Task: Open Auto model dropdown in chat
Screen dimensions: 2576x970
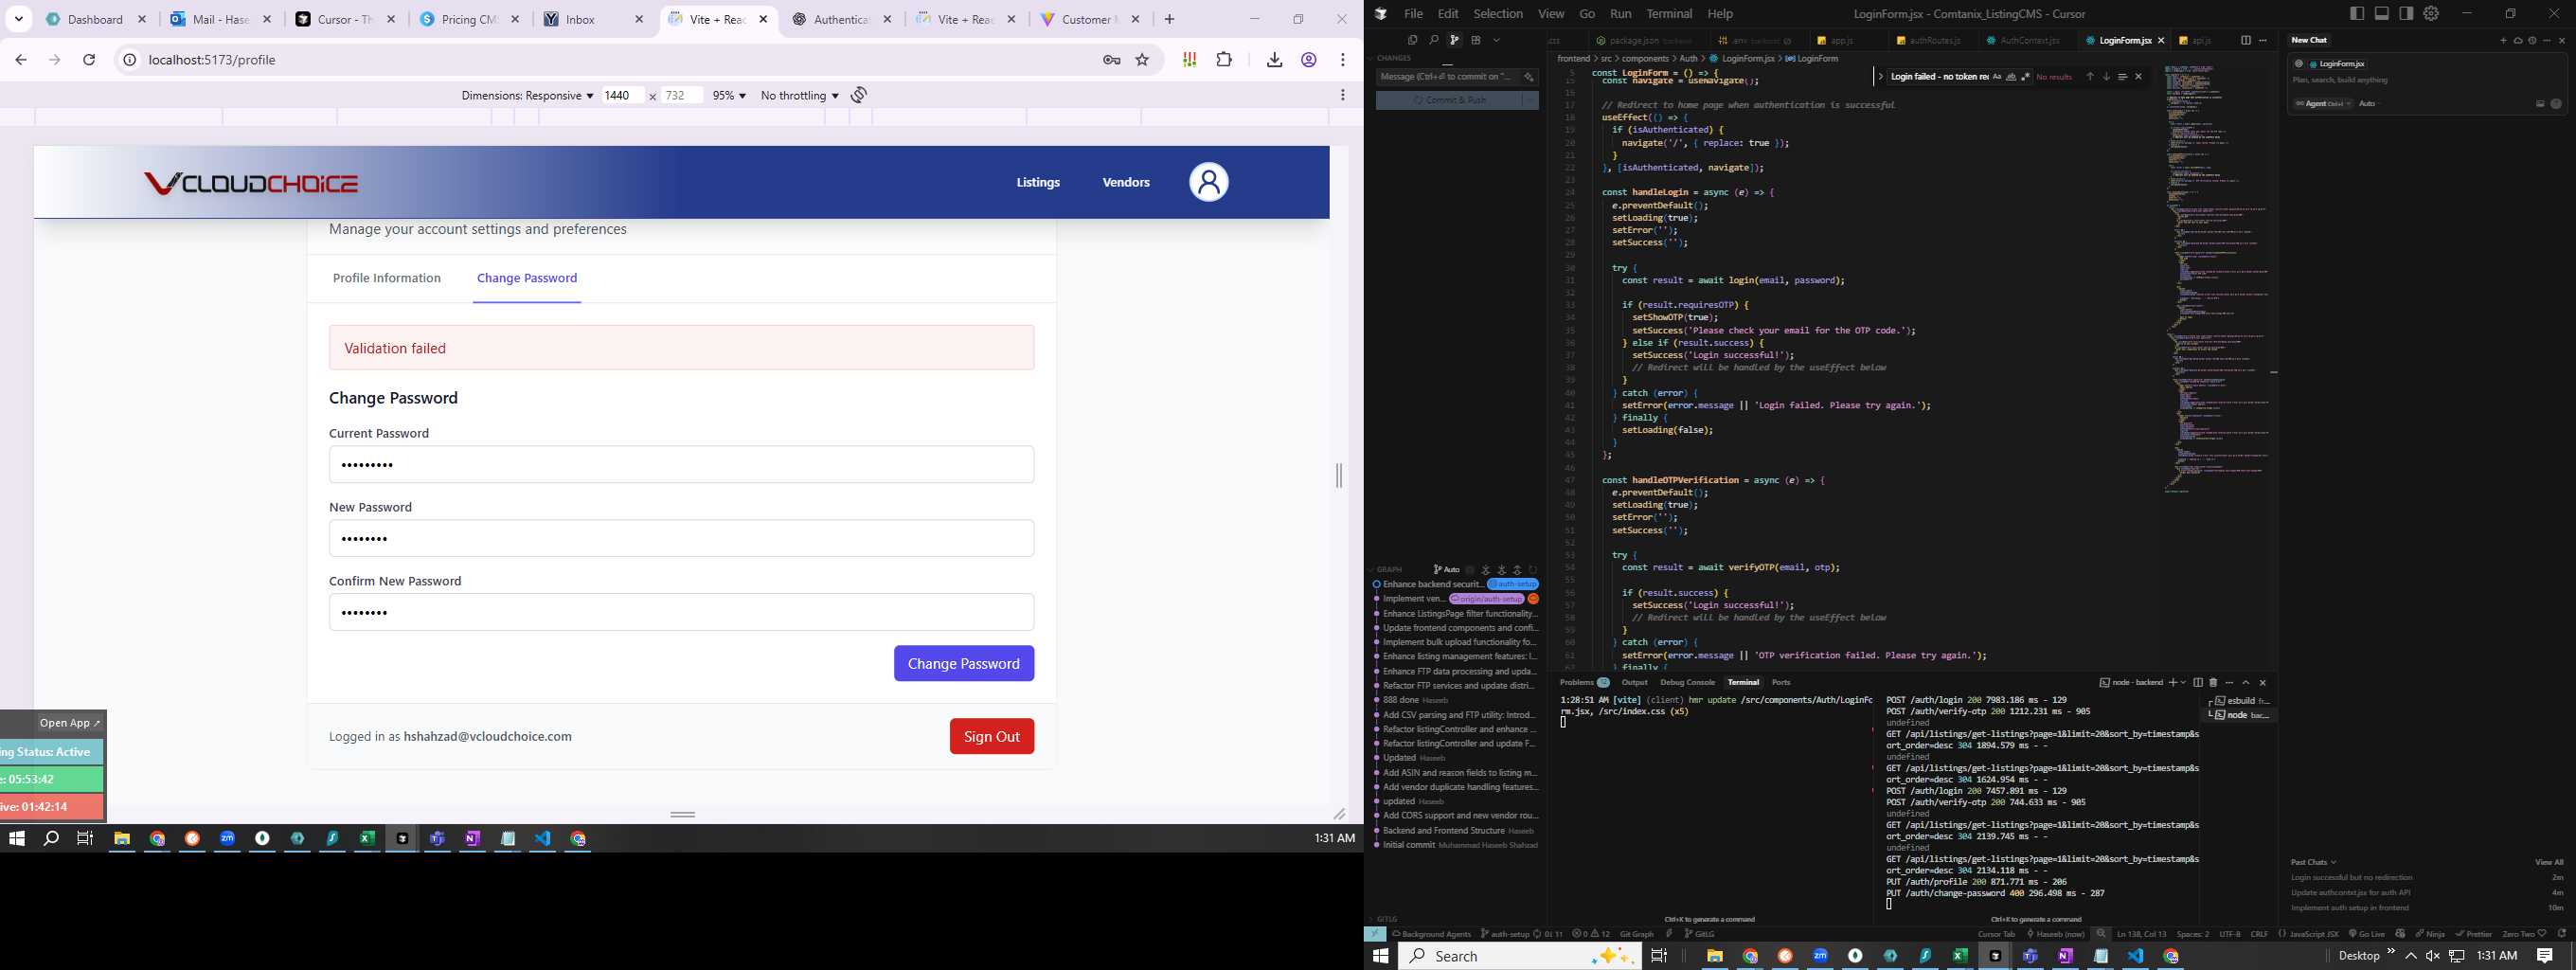Action: (2371, 104)
